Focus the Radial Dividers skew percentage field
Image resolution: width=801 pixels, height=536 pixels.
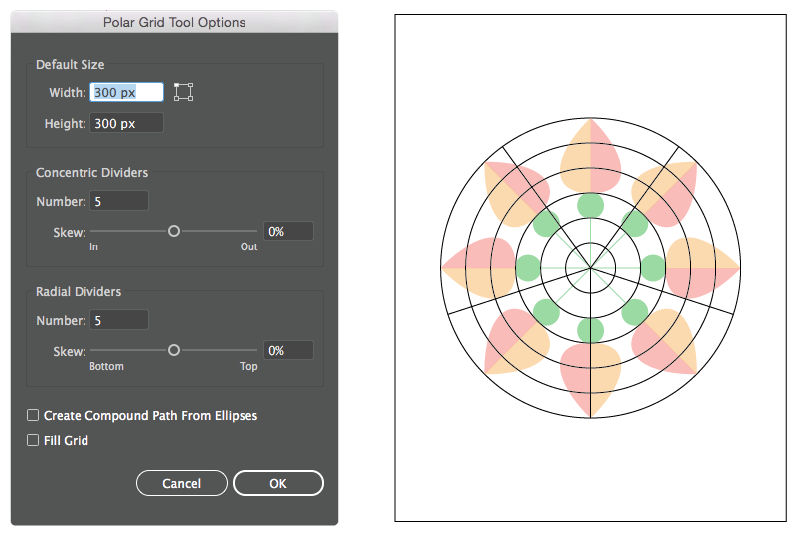[288, 350]
